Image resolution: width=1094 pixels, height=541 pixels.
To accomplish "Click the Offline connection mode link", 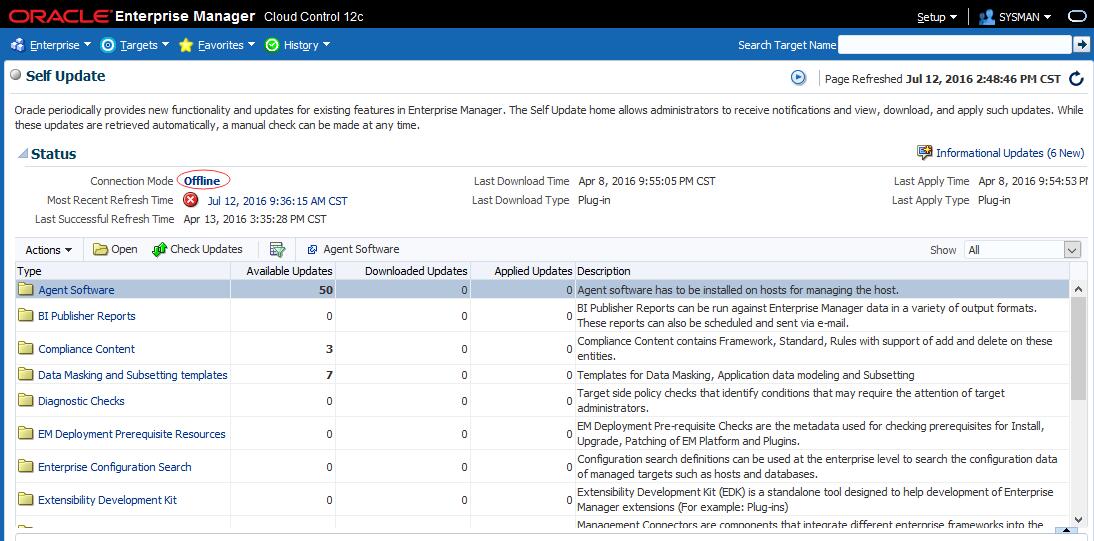I will pyautogui.click(x=202, y=181).
